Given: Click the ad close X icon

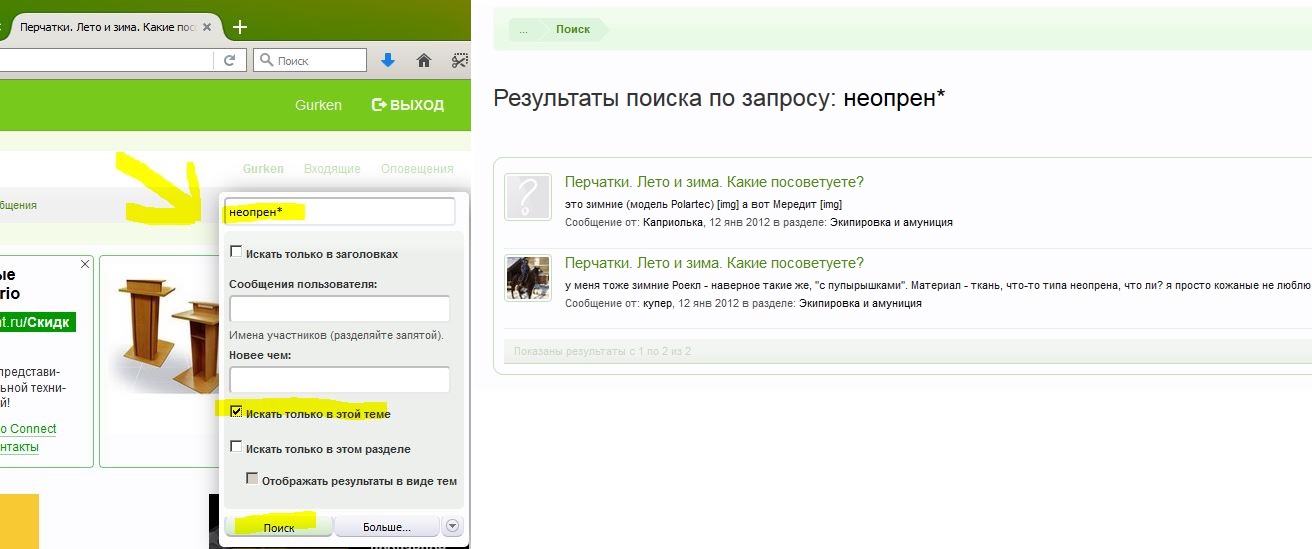Looking at the screenshot, I should coord(85,264).
